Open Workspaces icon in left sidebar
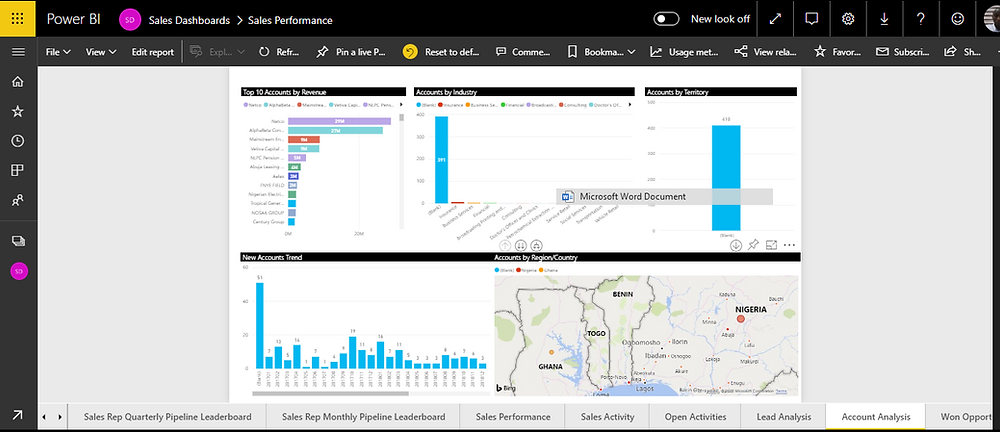 (18, 241)
